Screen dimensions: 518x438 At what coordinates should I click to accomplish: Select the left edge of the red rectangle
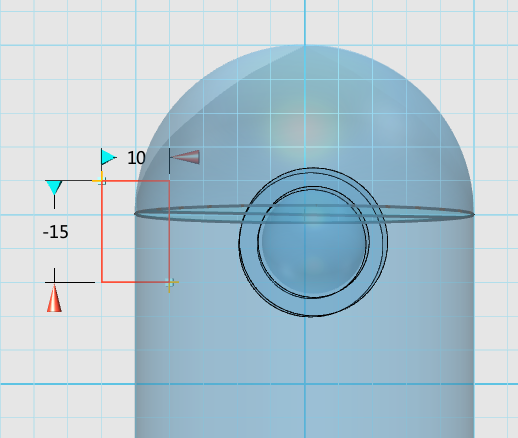[x=102, y=232]
